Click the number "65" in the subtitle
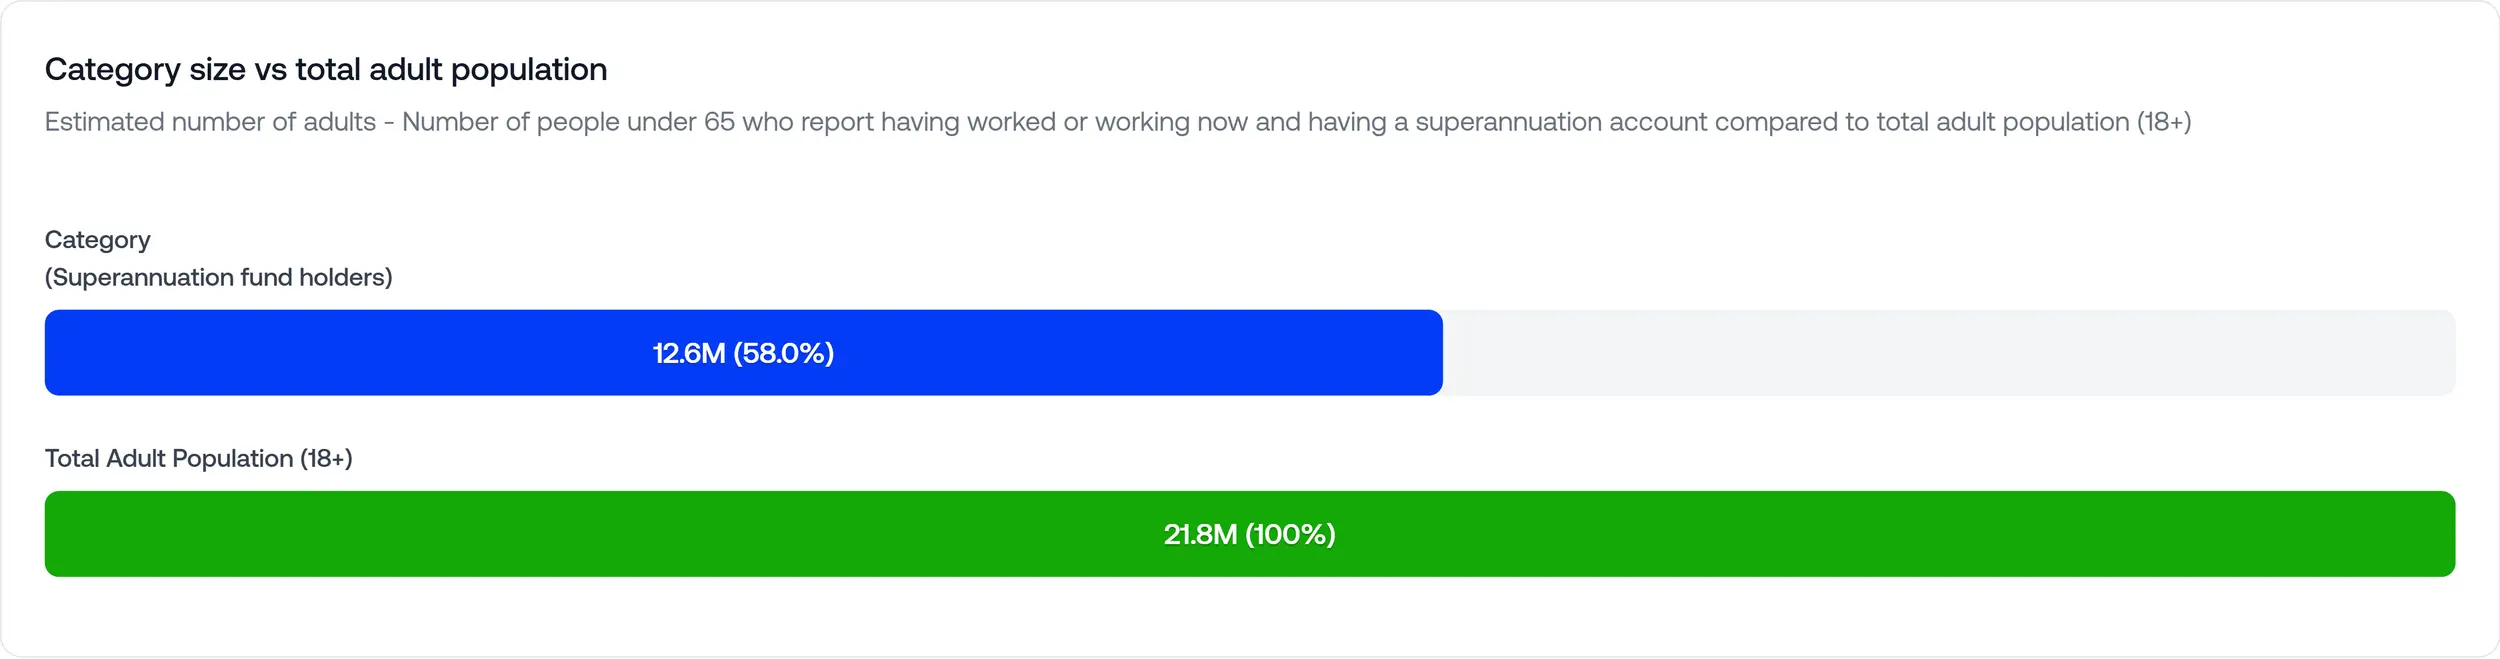 [x=719, y=122]
